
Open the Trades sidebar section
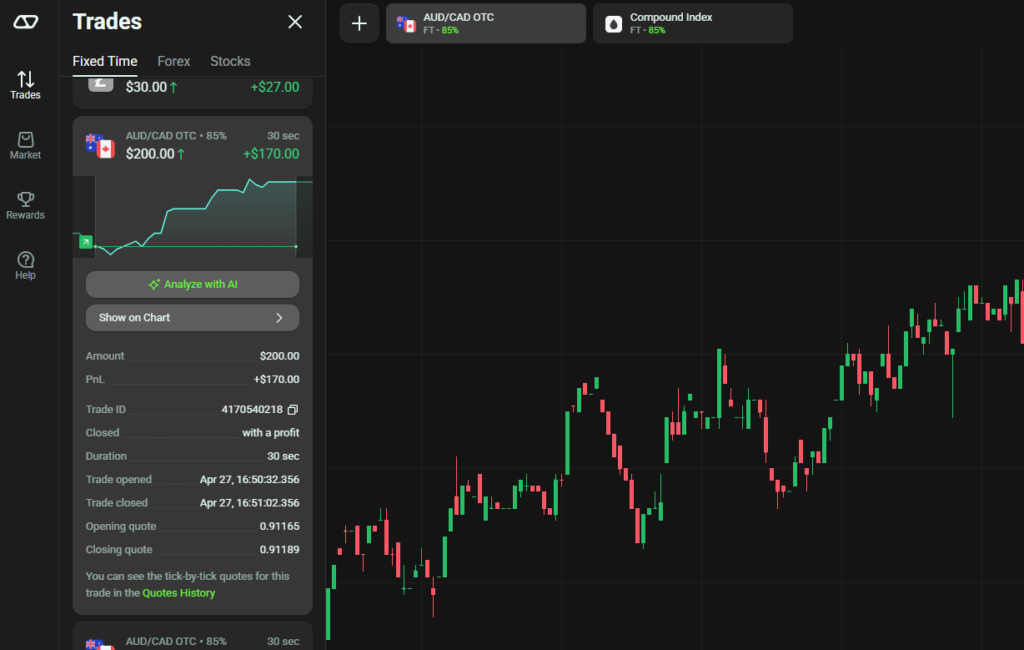click(x=25, y=85)
